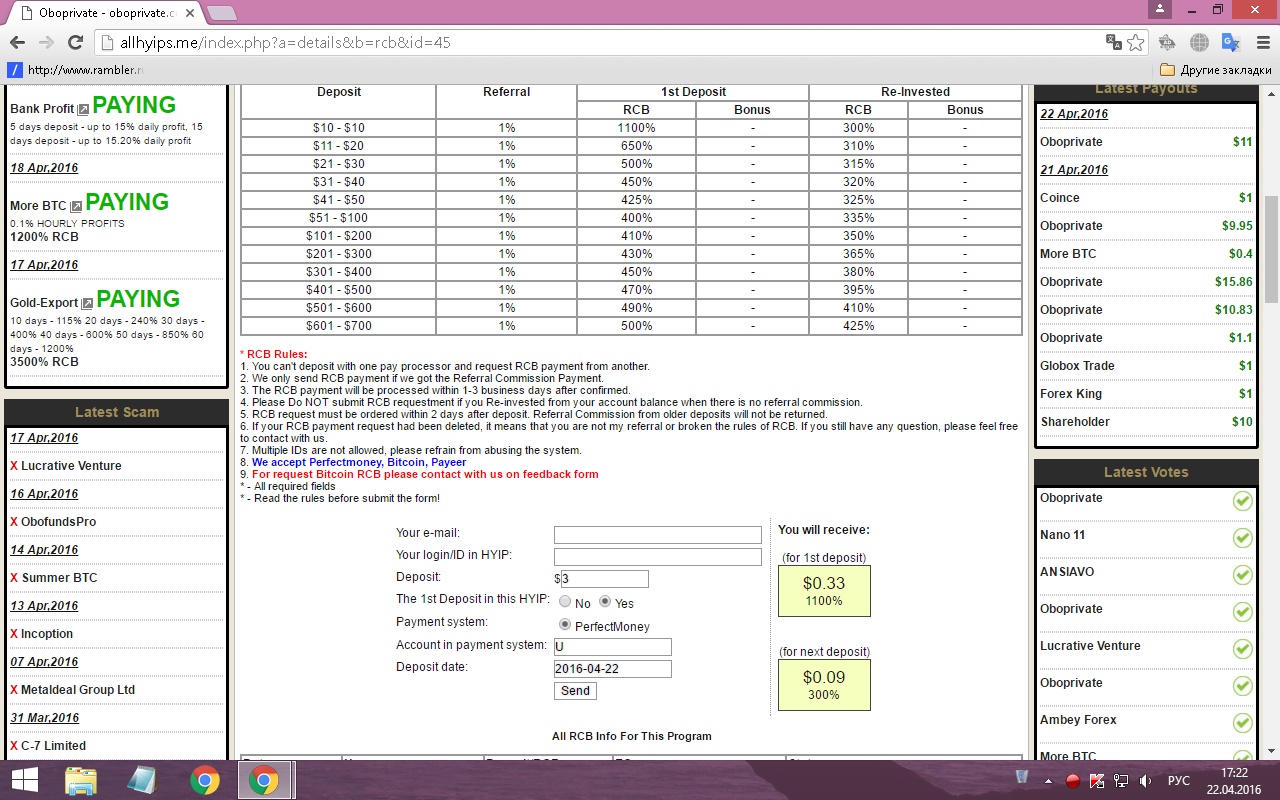The width and height of the screenshot is (1280, 800).
Task: Click the page's vertical scrollbar thumb
Action: [x=1271, y=248]
